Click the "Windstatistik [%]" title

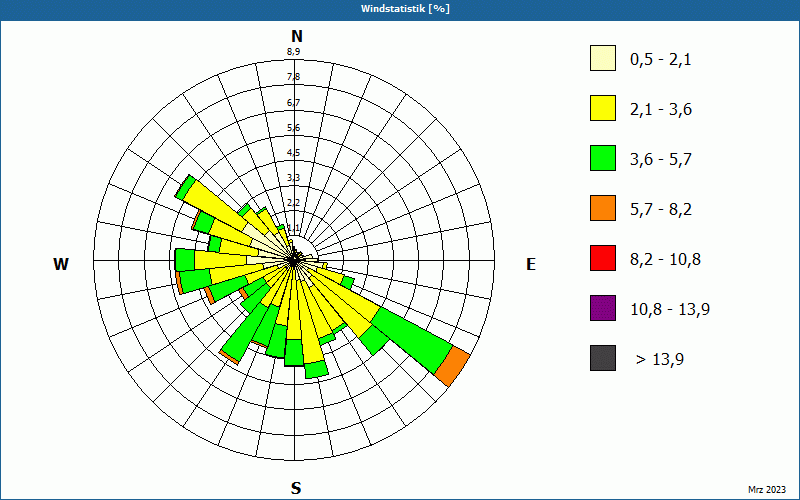[405, 9]
